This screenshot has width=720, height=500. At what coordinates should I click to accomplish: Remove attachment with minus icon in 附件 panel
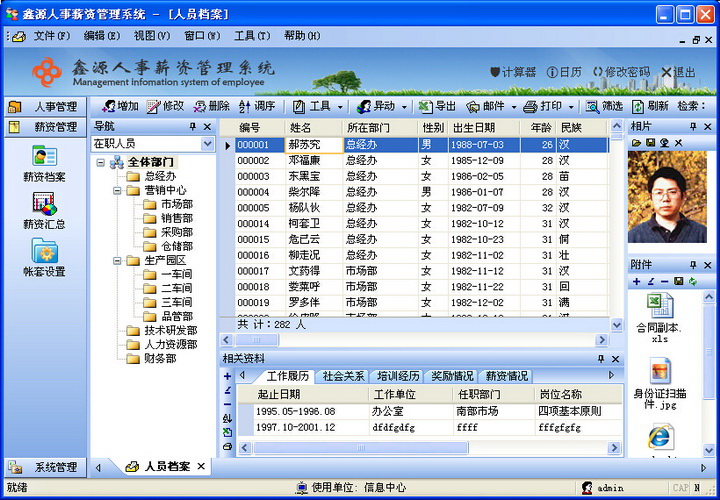click(664, 281)
